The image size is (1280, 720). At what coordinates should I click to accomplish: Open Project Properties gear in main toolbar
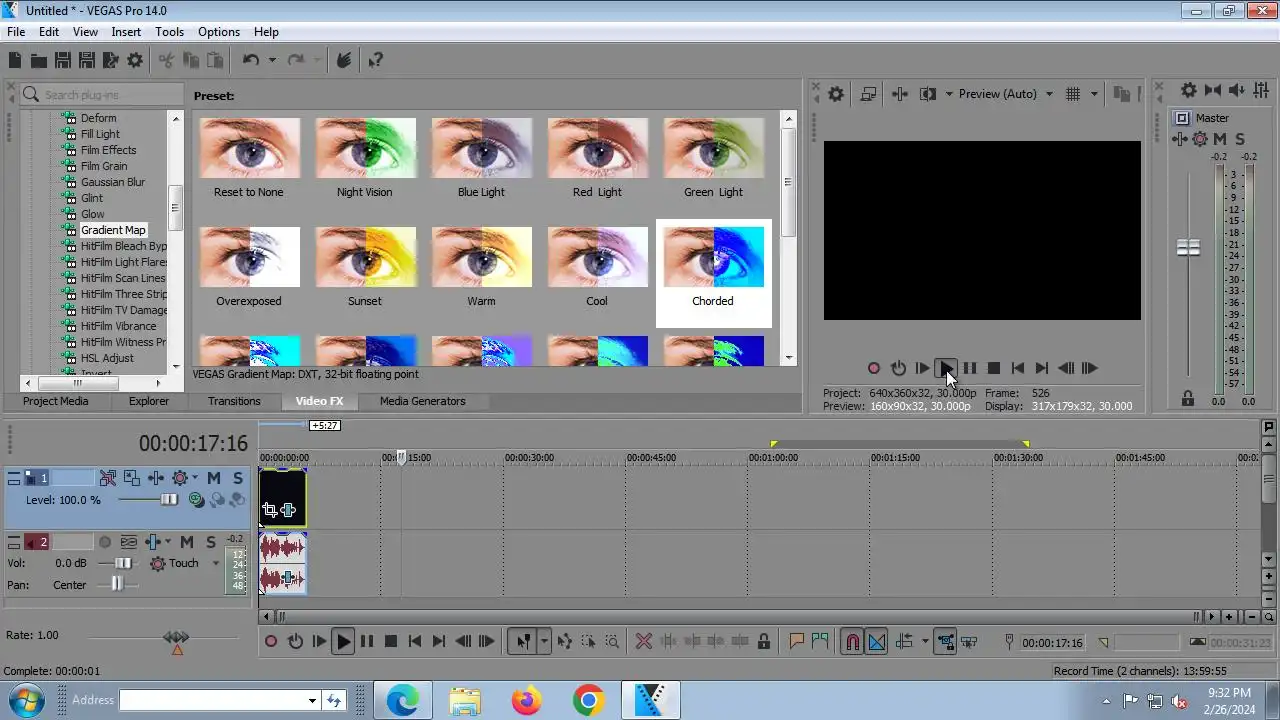pyautogui.click(x=135, y=61)
